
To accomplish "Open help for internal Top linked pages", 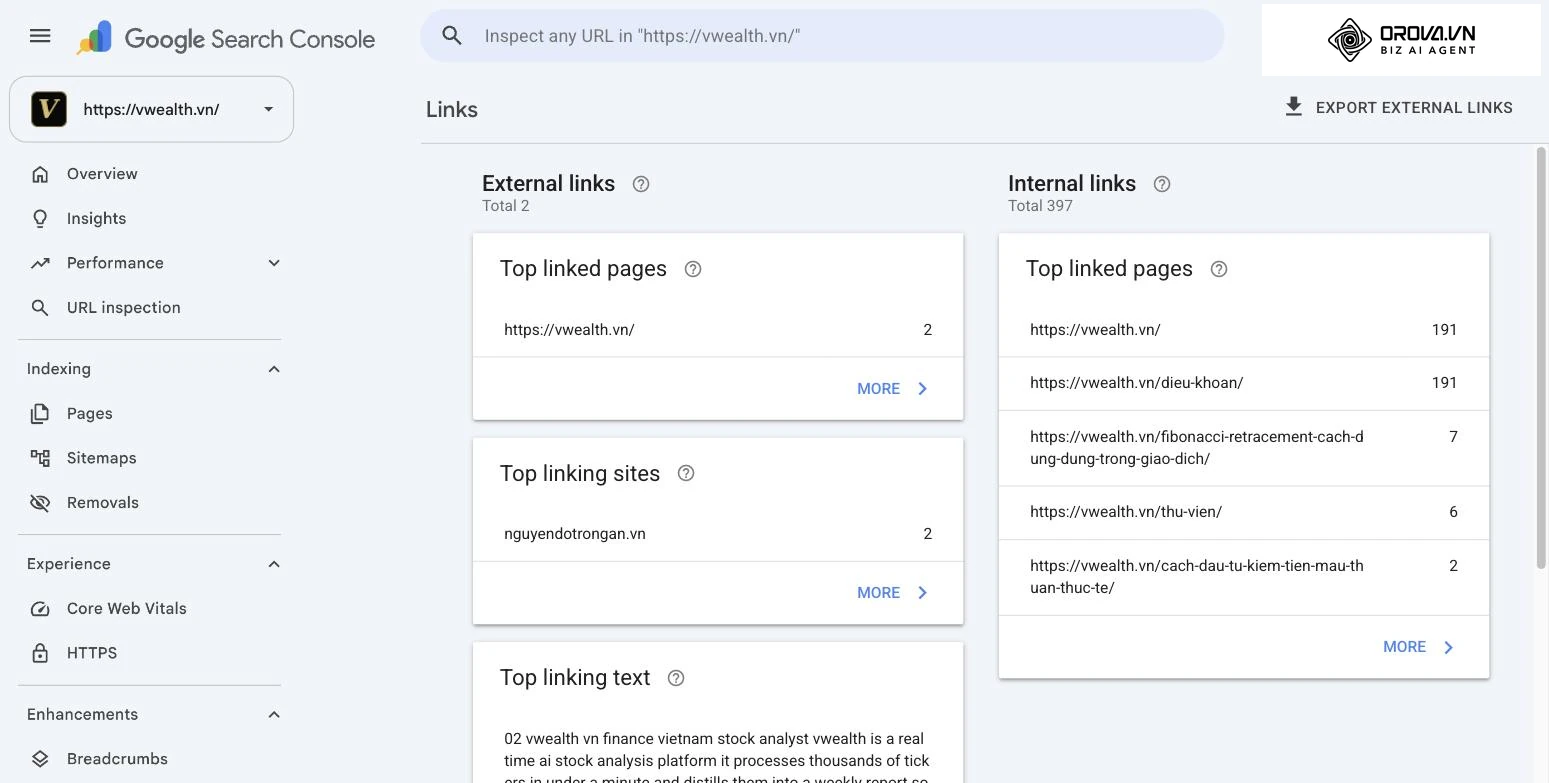I will point(1219,269).
